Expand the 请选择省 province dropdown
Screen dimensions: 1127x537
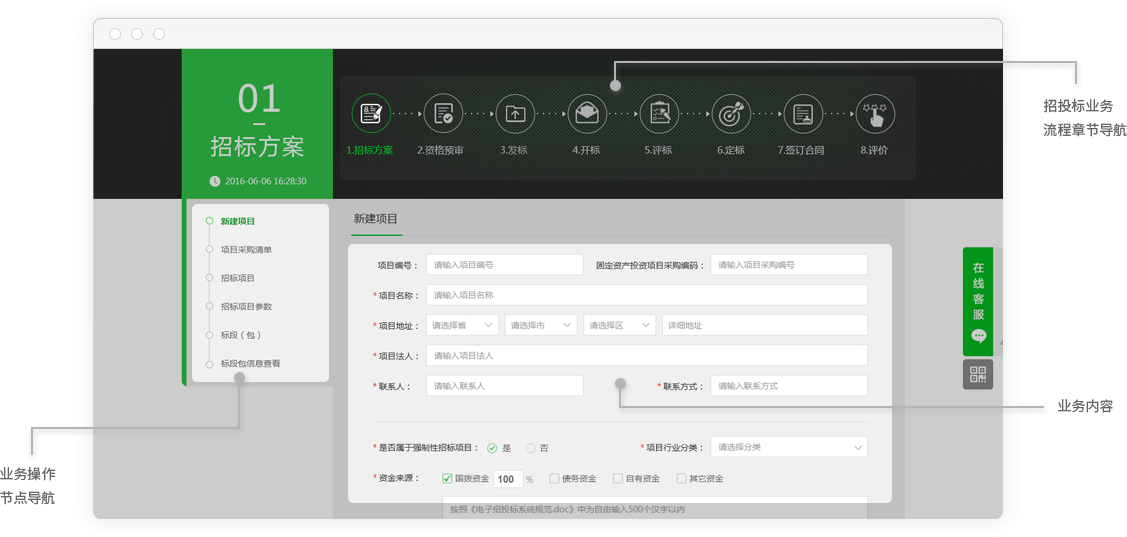tap(462, 326)
